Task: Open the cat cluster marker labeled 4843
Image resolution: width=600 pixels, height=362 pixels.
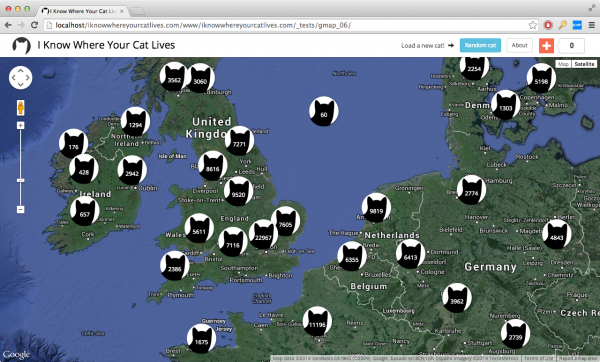Action: (x=557, y=234)
